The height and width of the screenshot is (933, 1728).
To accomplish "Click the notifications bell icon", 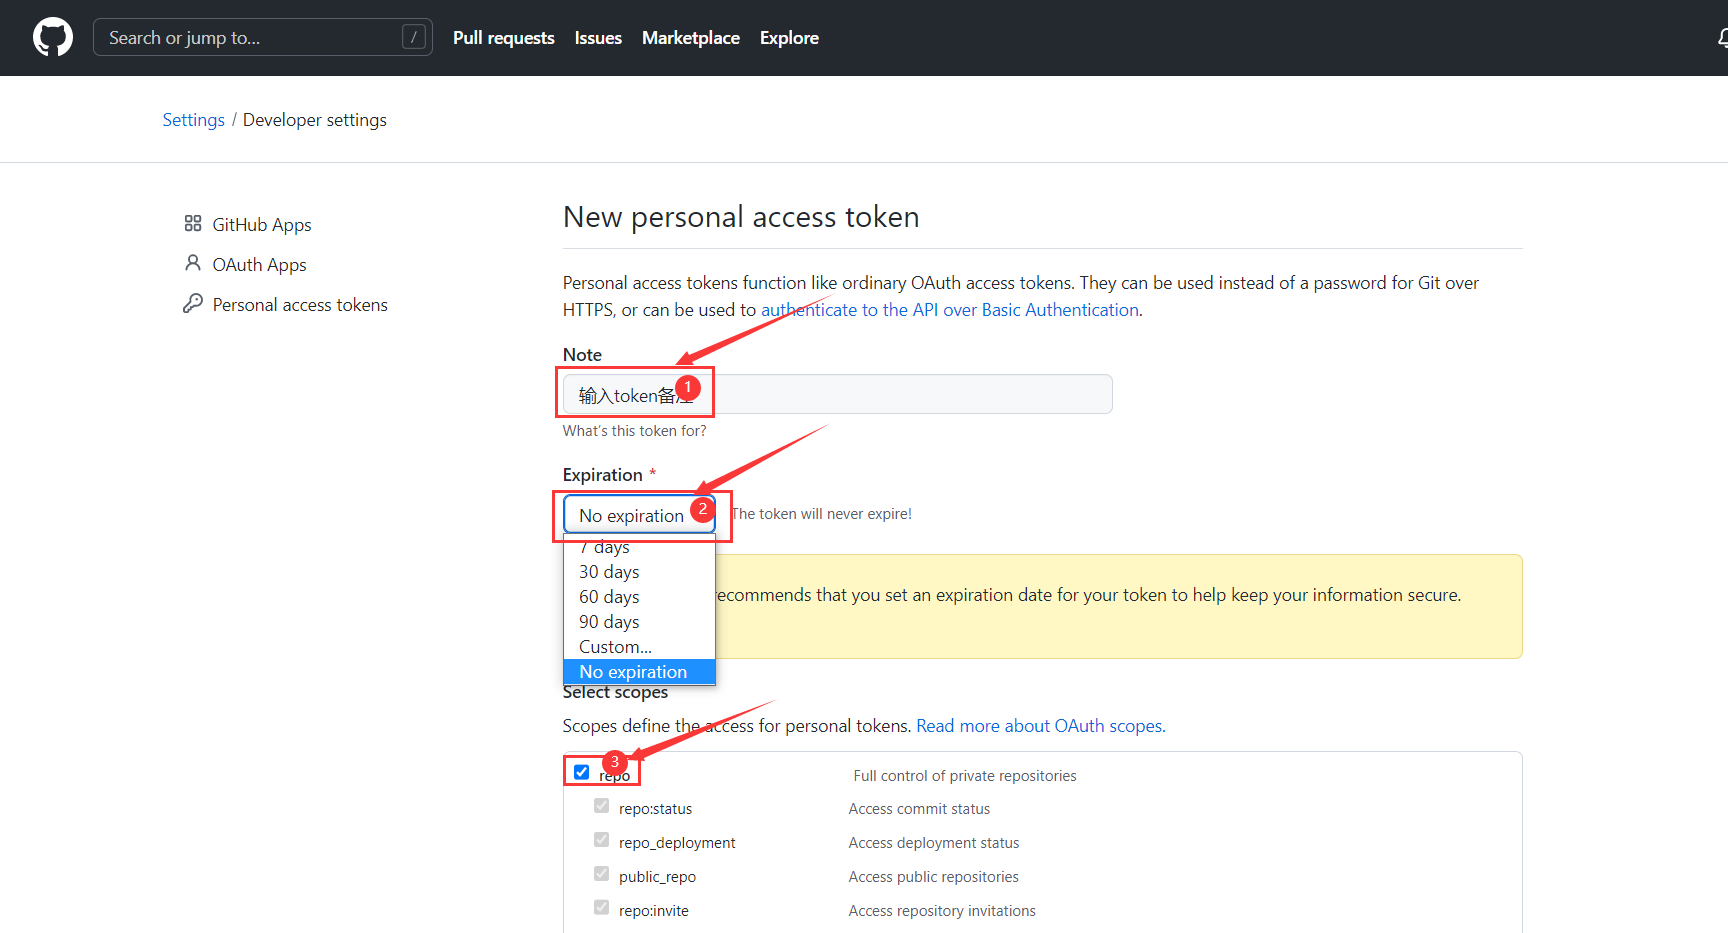I will coord(1722,38).
